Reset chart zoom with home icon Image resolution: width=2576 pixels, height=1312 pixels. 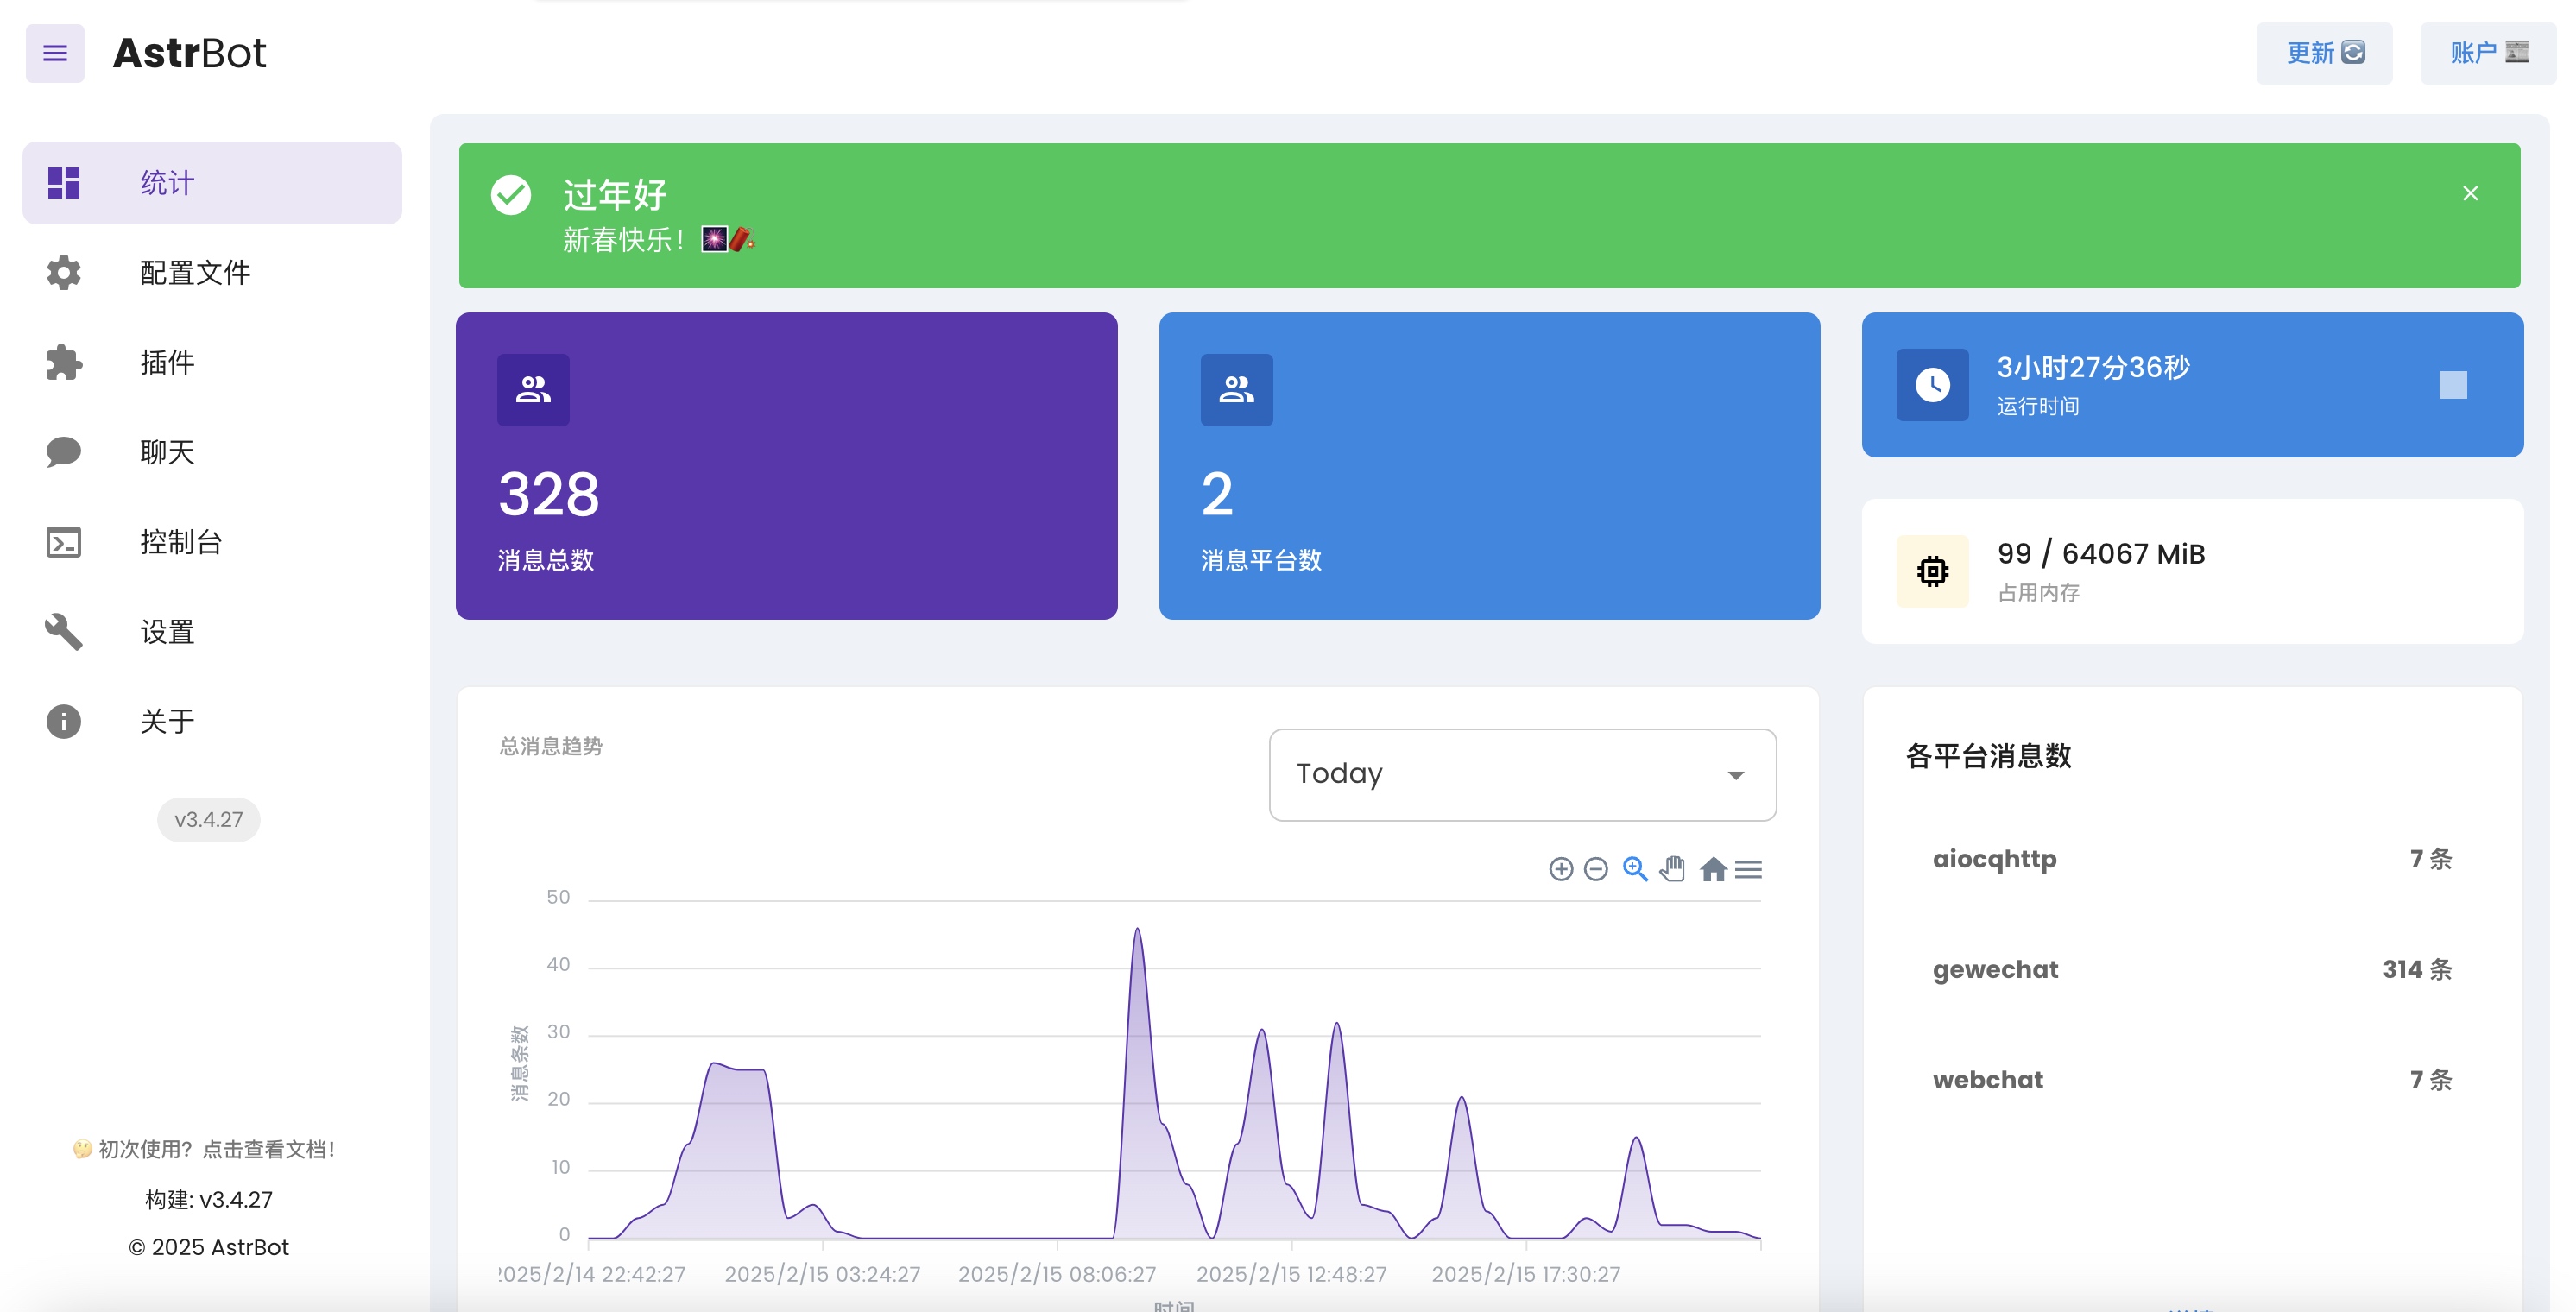(x=1713, y=869)
